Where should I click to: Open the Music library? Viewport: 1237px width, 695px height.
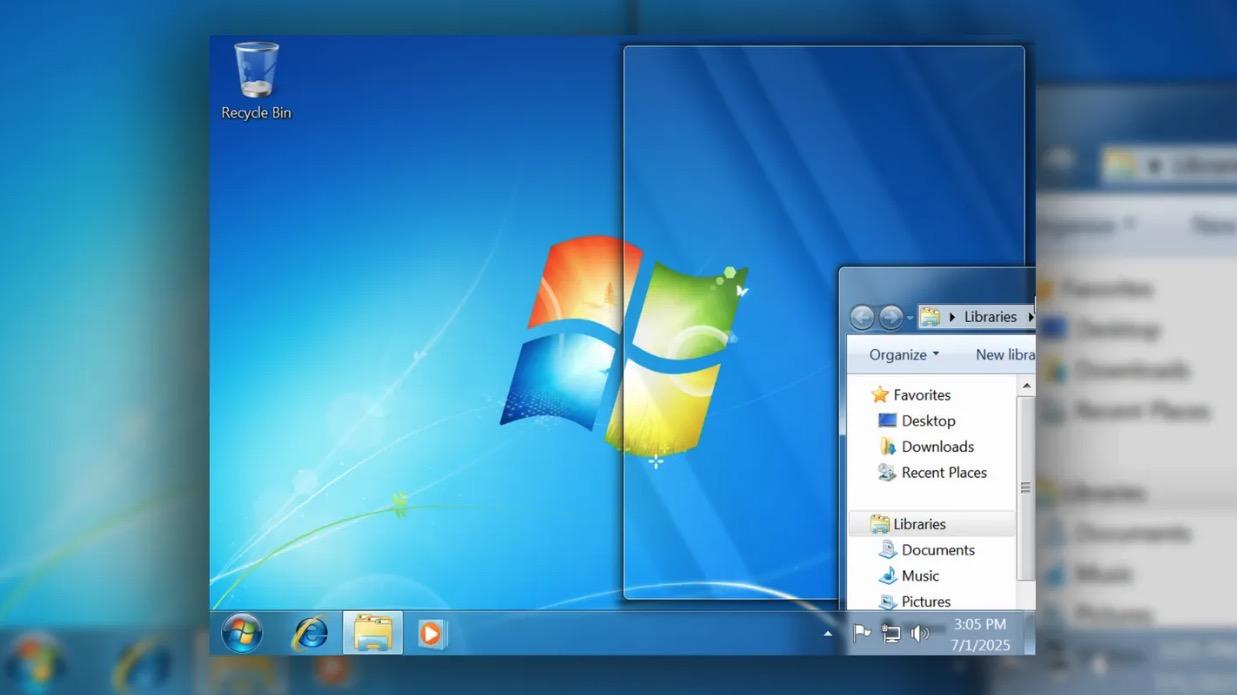pos(920,576)
